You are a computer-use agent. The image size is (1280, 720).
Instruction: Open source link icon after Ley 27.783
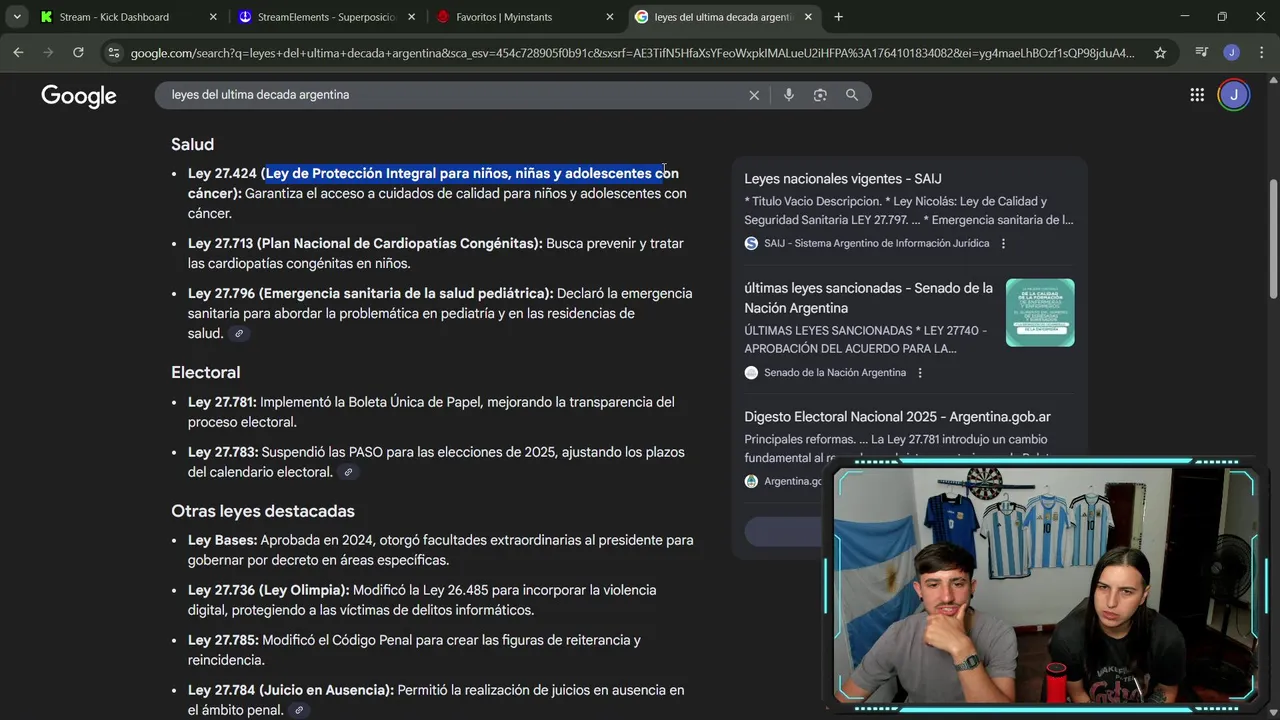[x=348, y=472]
